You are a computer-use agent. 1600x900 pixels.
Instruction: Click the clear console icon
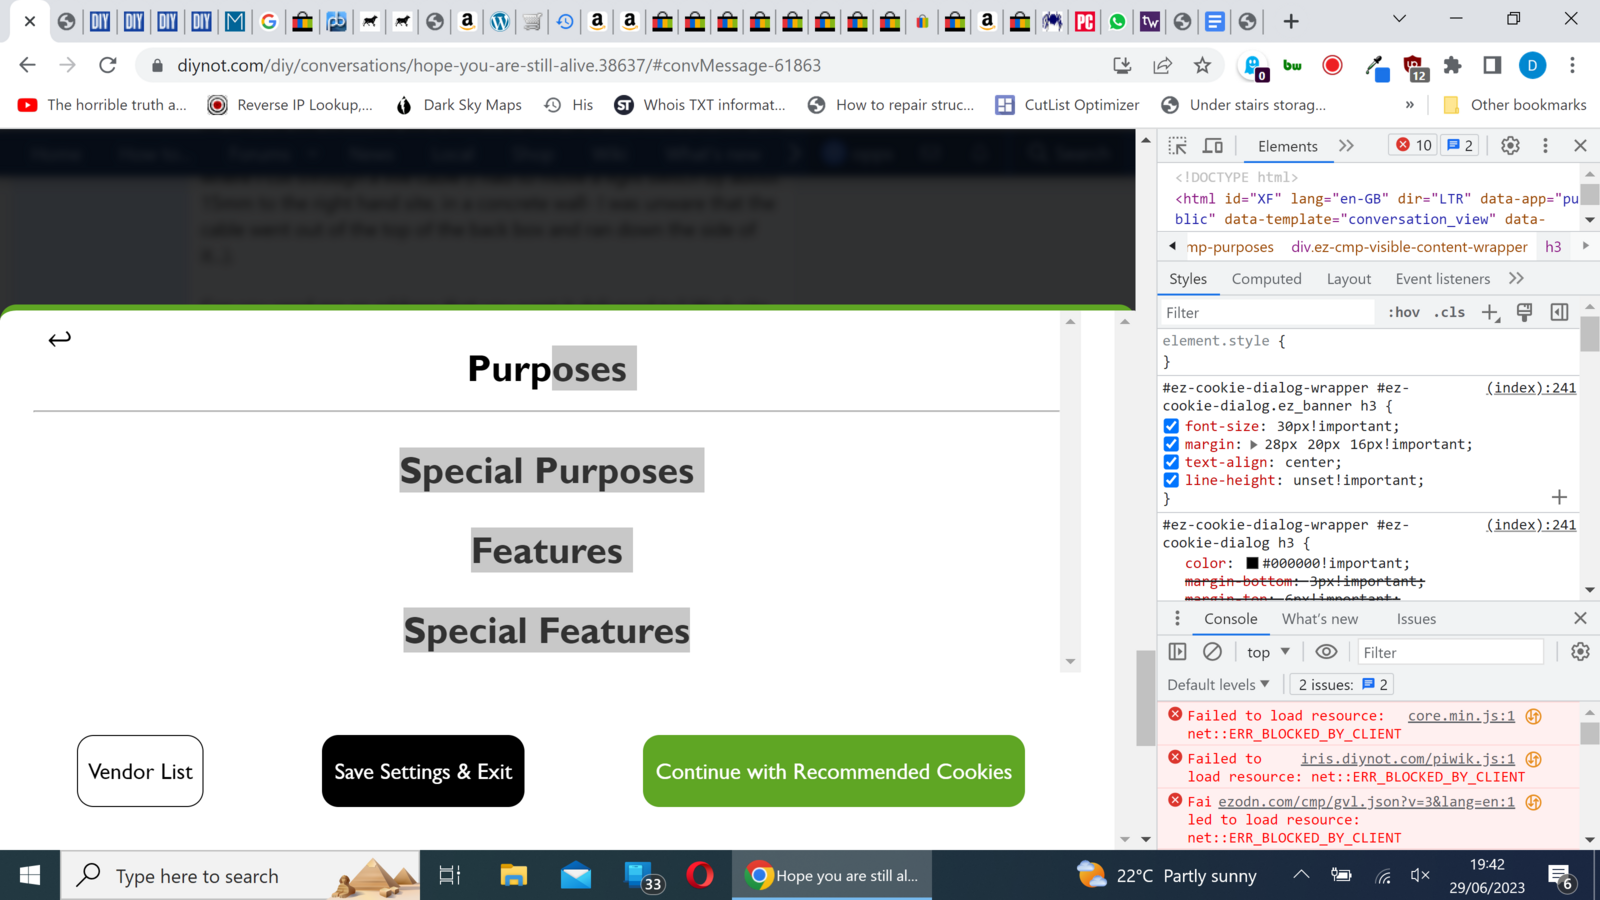click(1212, 652)
